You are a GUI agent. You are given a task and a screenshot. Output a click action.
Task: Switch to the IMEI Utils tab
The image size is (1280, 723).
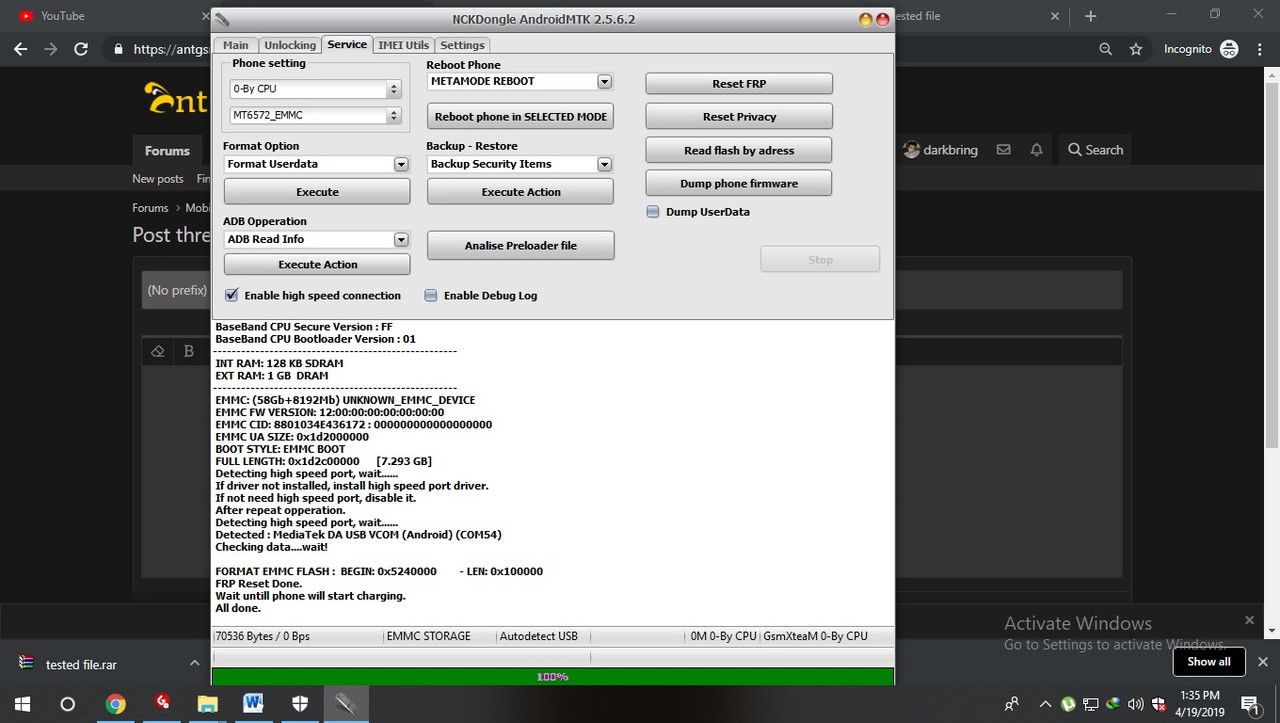pyautogui.click(x=404, y=45)
